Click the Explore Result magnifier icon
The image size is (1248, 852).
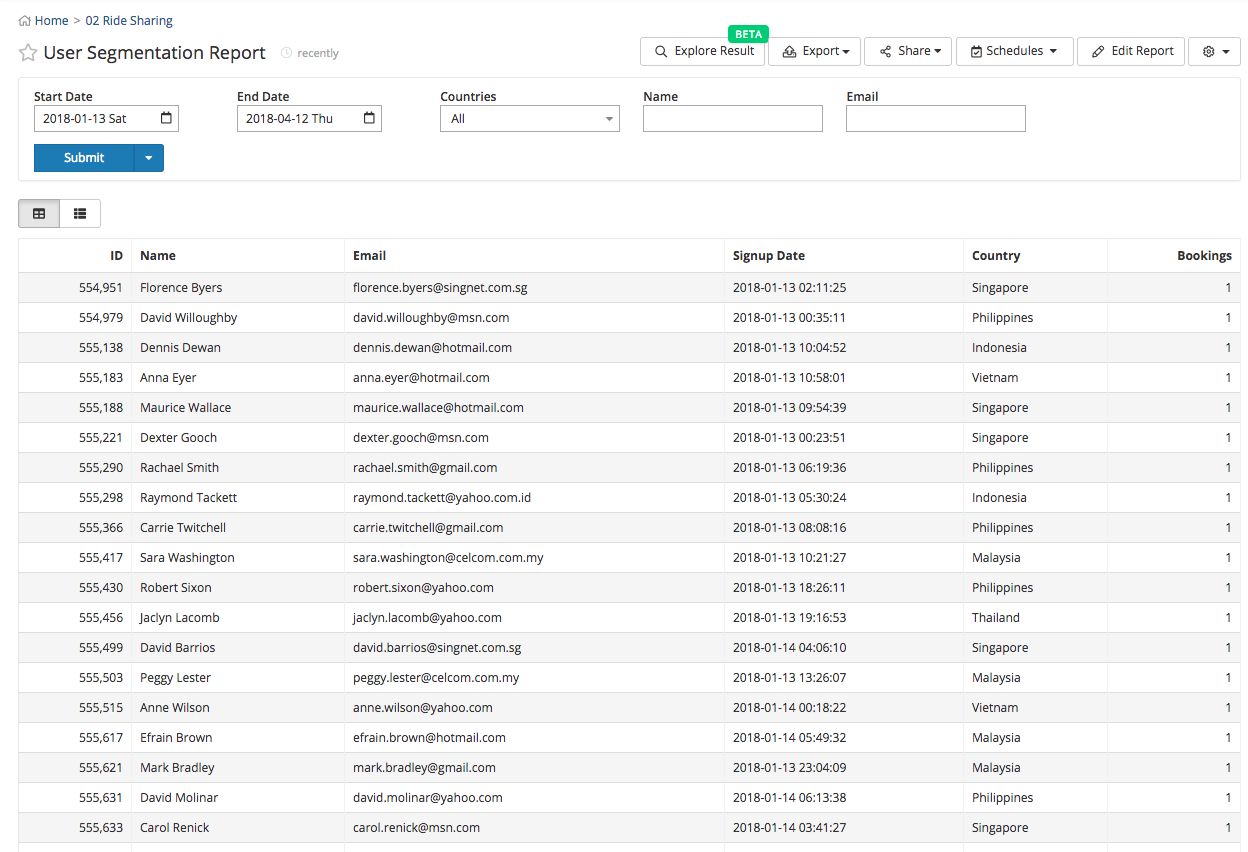pyautogui.click(x=661, y=50)
